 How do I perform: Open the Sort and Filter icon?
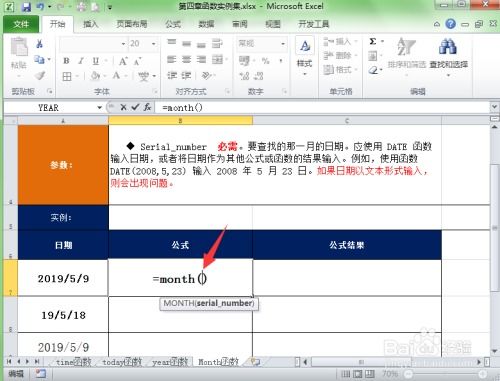[406, 47]
